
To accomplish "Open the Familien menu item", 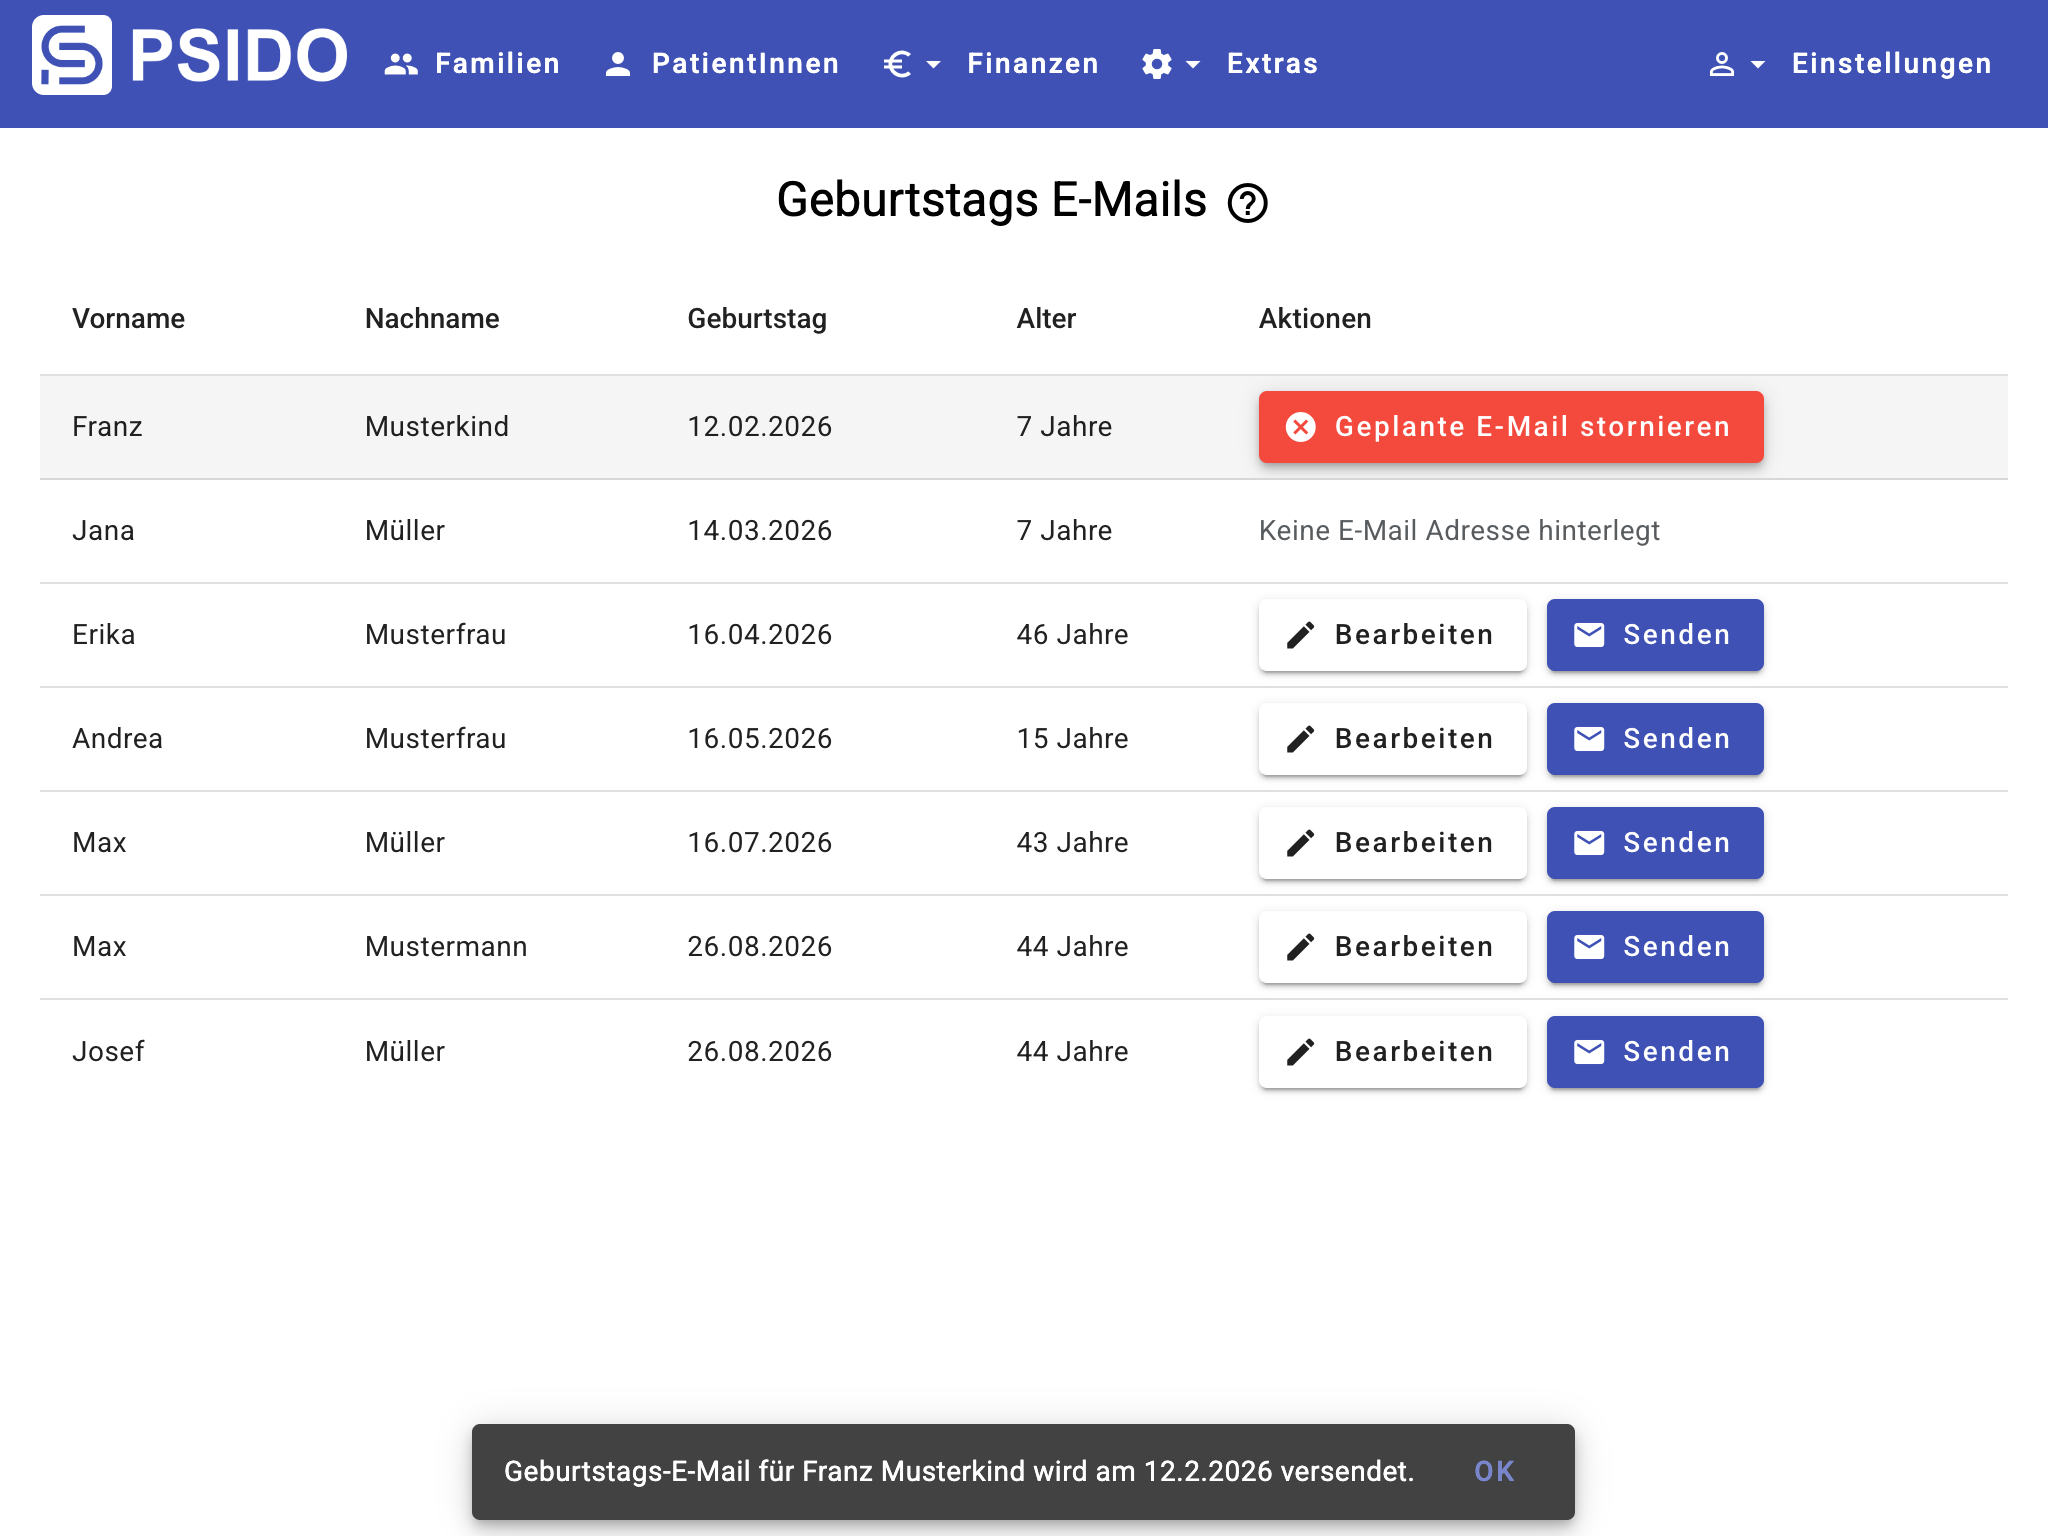I will coord(497,64).
